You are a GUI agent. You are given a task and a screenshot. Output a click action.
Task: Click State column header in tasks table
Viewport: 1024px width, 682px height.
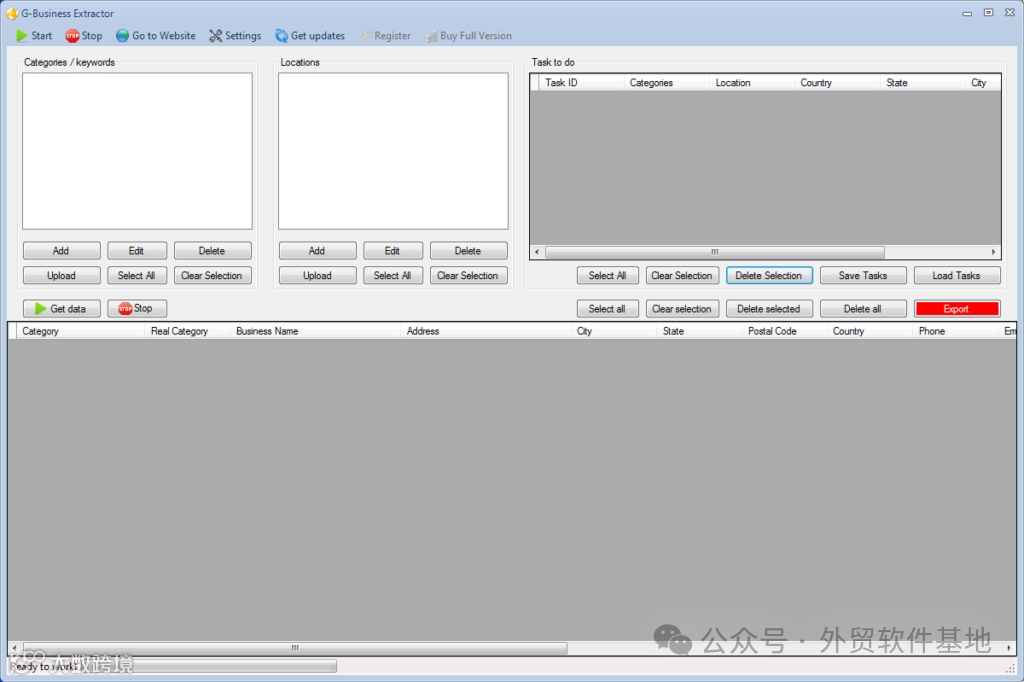tap(922, 83)
